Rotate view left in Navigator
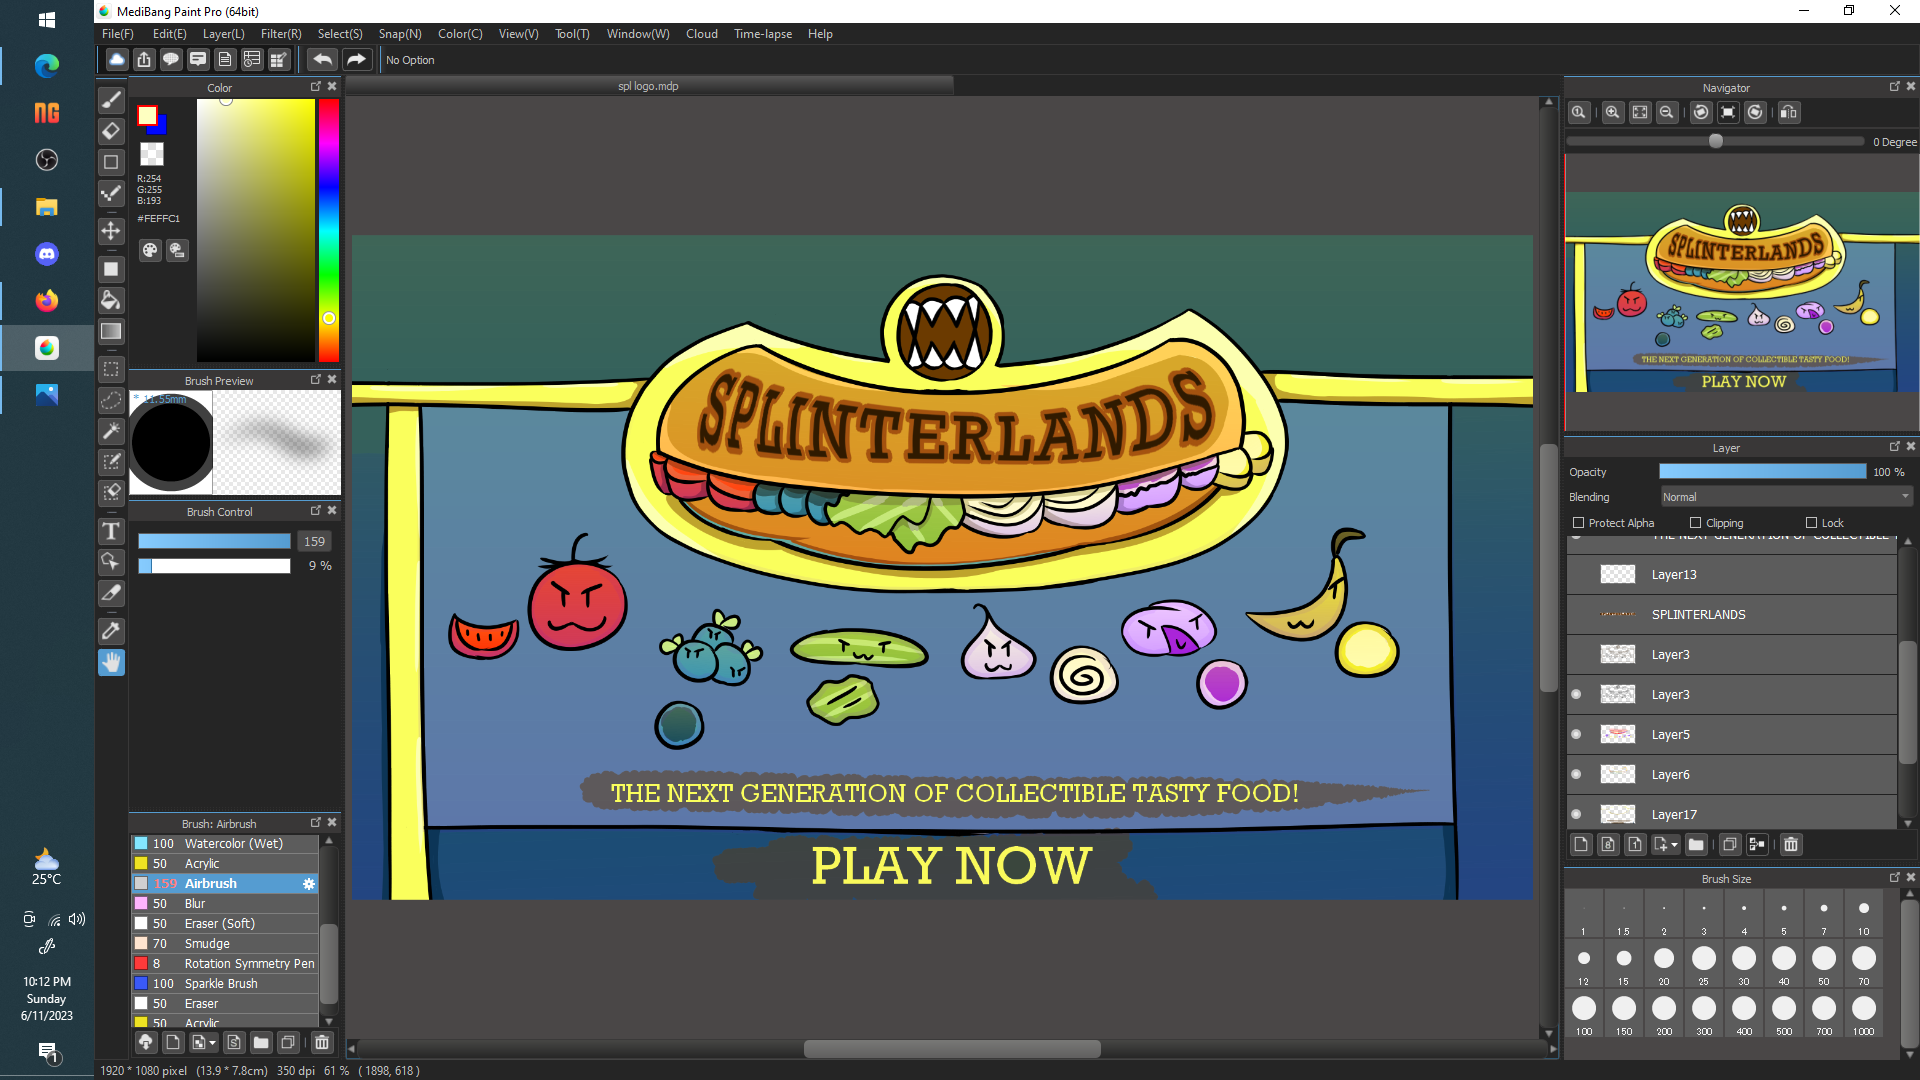 click(1701, 113)
